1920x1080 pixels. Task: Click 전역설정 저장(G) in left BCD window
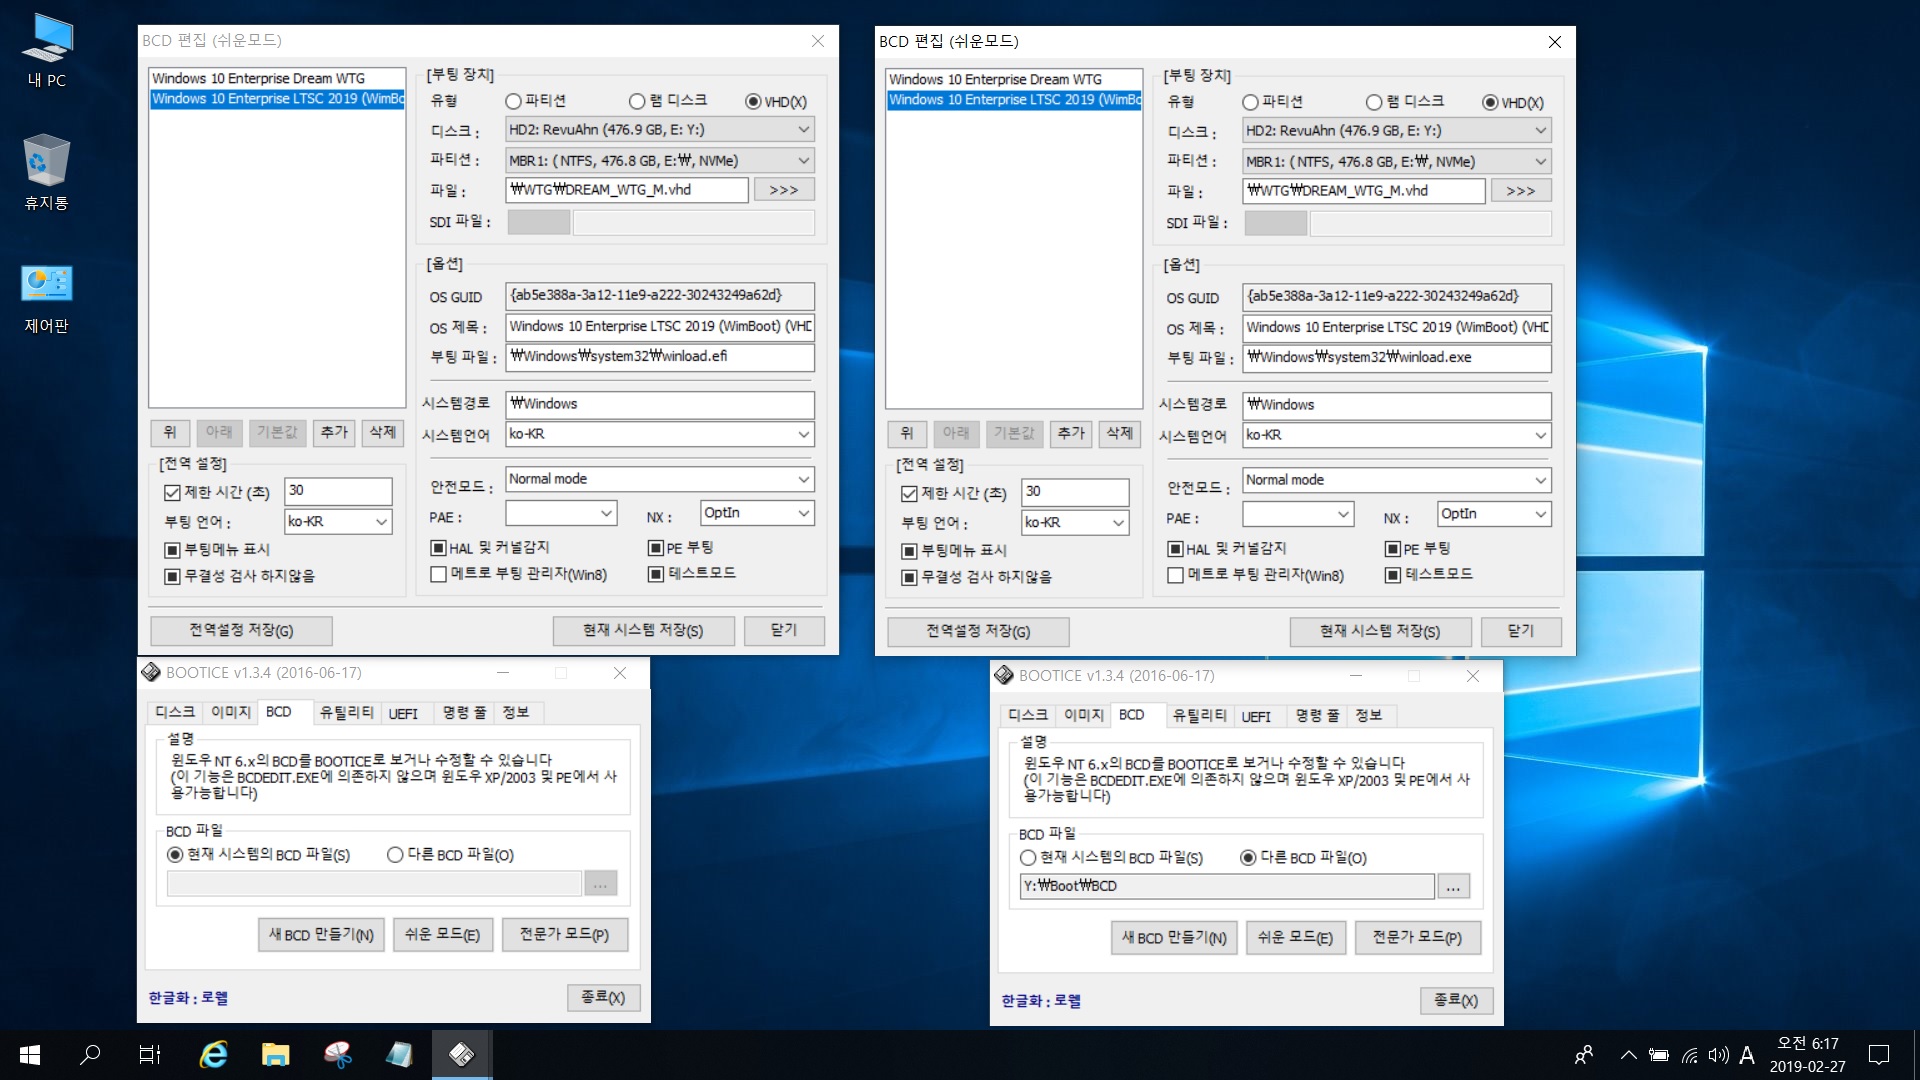(241, 630)
